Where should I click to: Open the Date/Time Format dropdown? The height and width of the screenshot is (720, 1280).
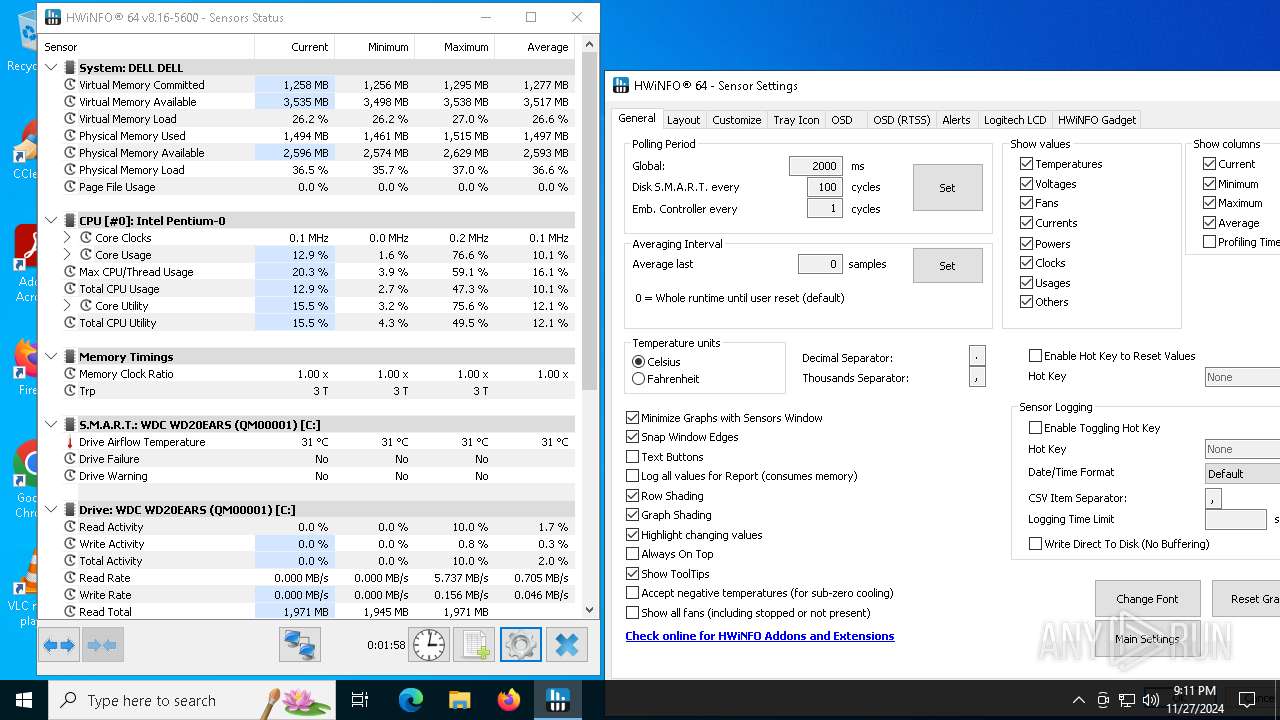tap(1242, 474)
